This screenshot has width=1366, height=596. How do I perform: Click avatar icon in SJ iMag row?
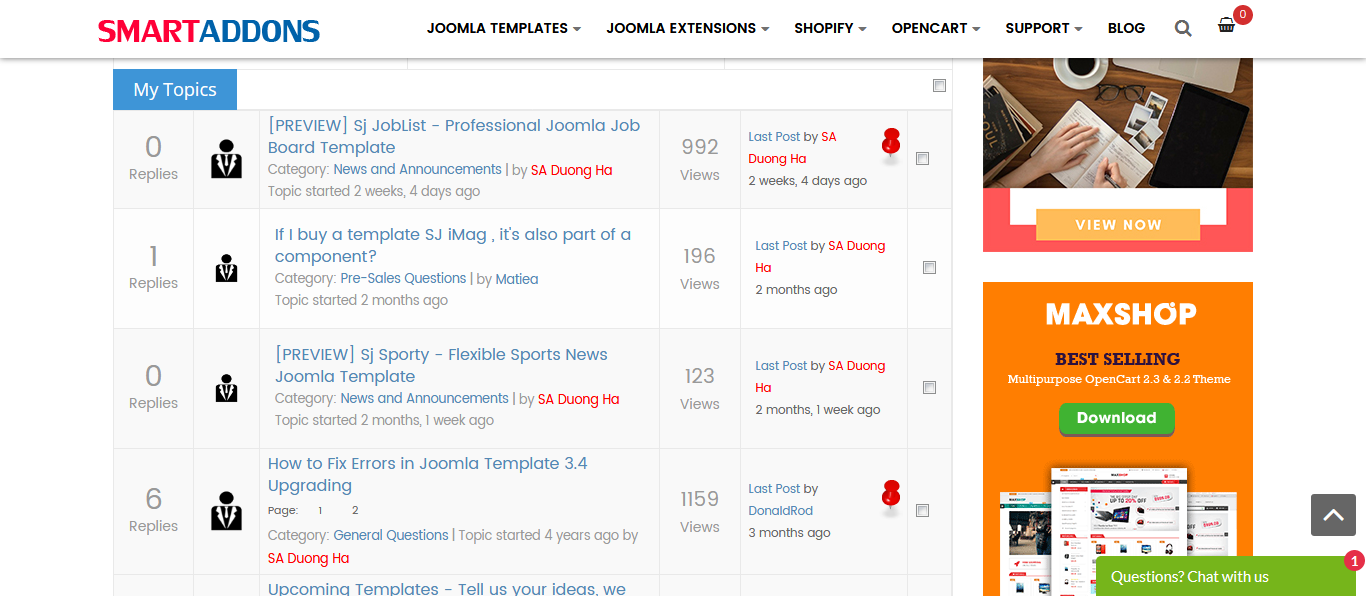pyautogui.click(x=227, y=268)
